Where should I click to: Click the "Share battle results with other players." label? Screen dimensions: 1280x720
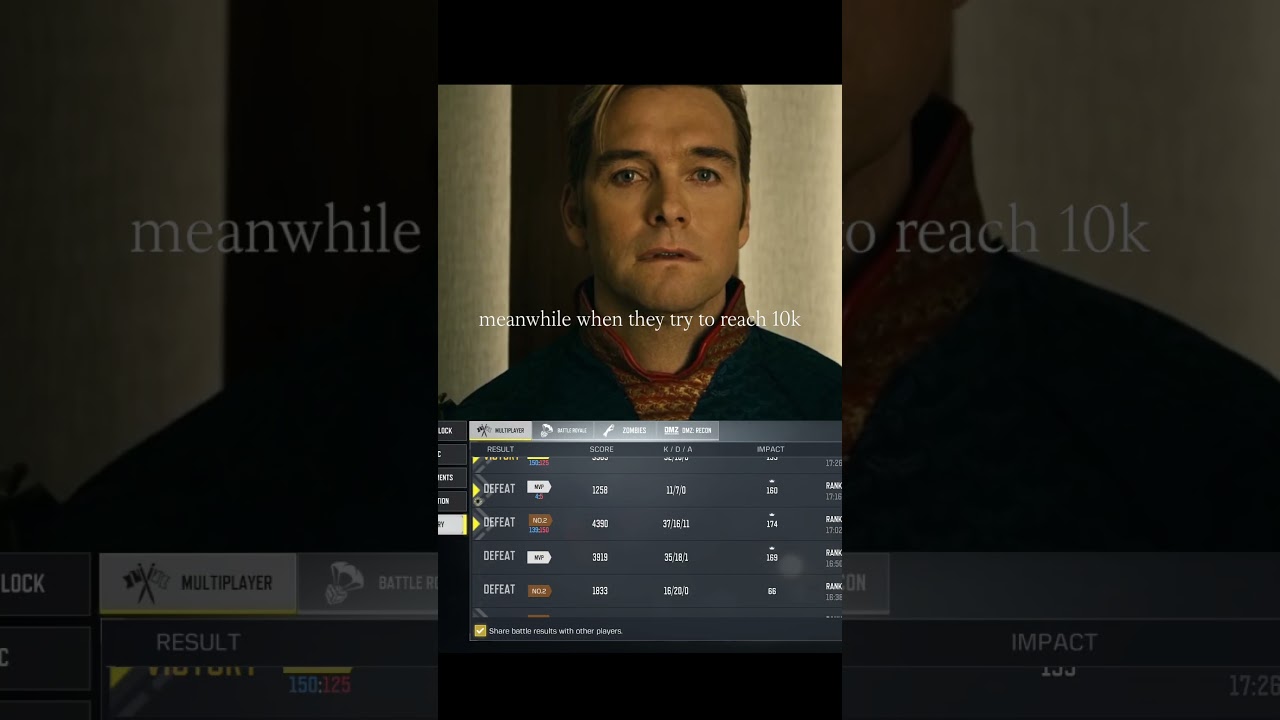[x=556, y=631]
